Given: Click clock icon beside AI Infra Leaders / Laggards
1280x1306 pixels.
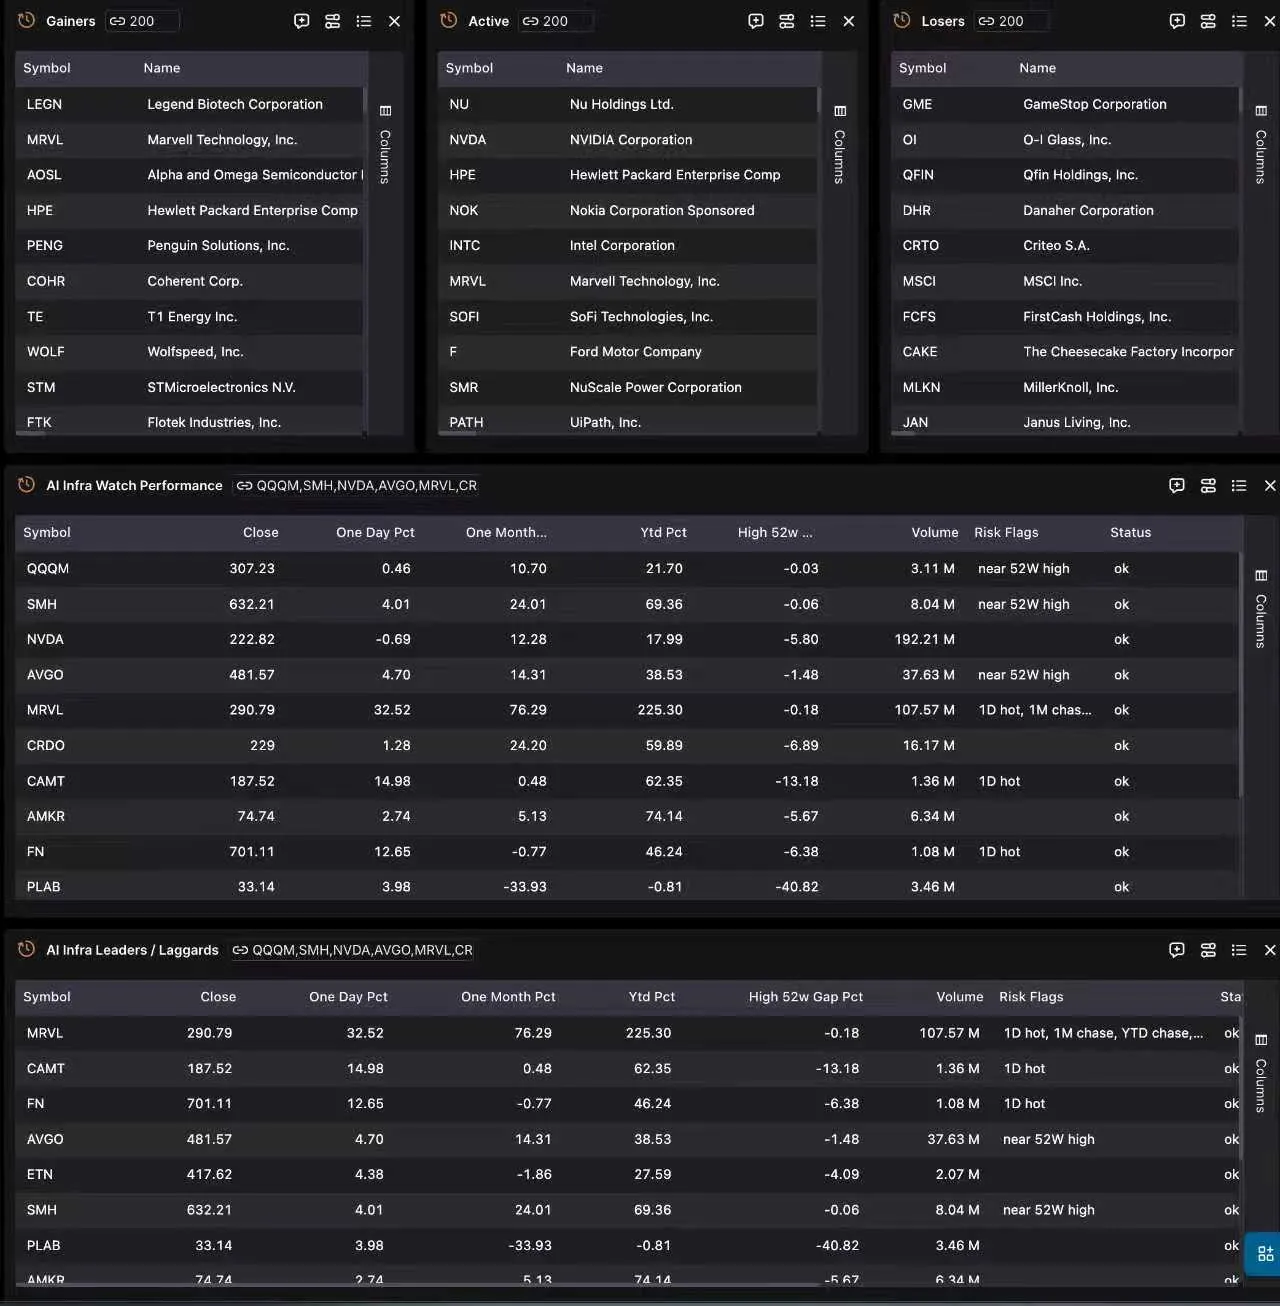Looking at the screenshot, I should (27, 949).
